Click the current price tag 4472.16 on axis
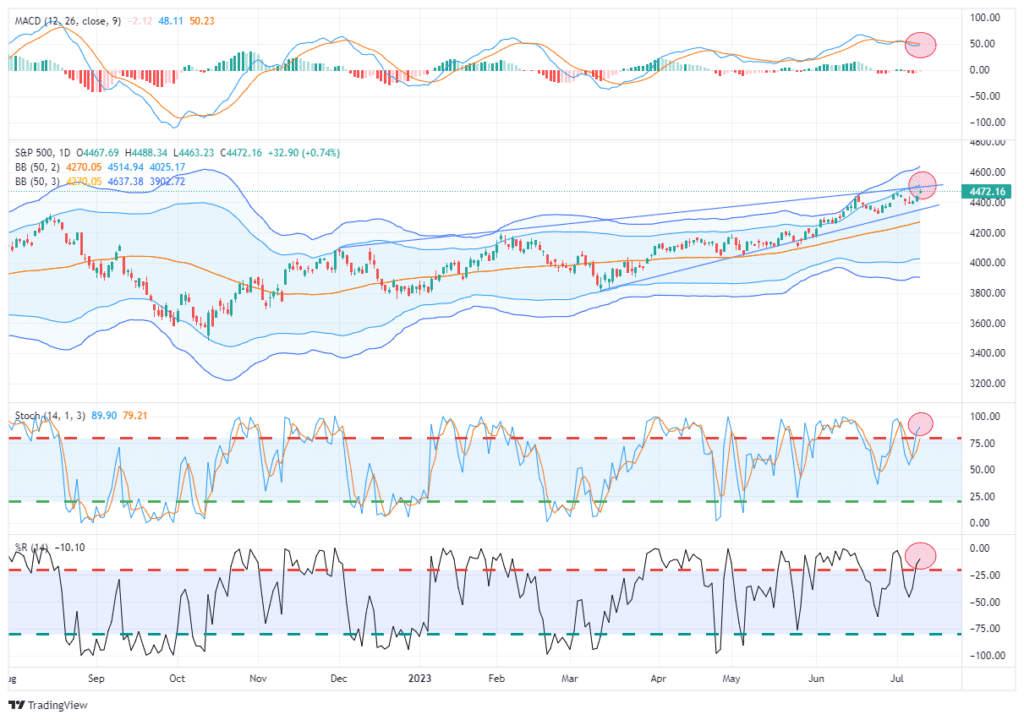This screenshot has width=1024, height=720. 987,191
